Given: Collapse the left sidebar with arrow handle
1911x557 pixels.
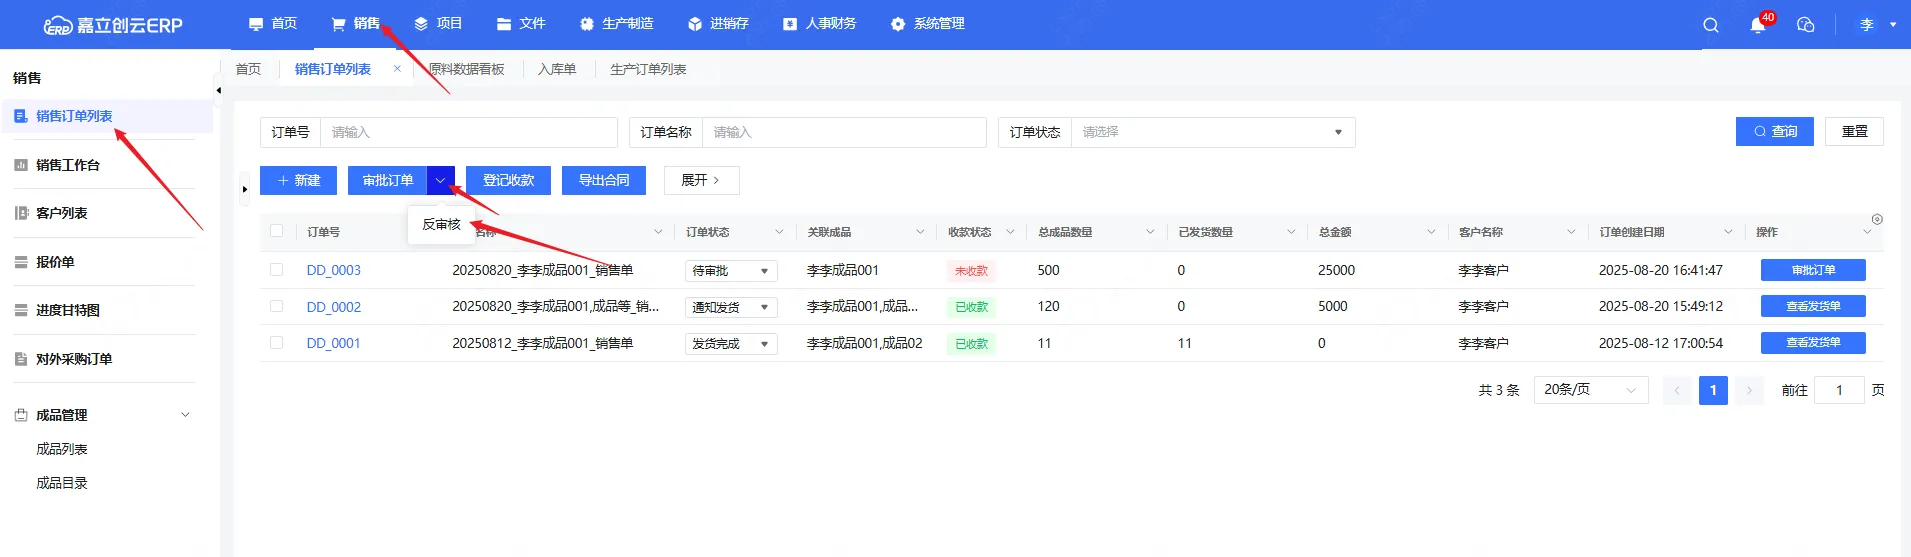Looking at the screenshot, I should (x=218, y=91).
